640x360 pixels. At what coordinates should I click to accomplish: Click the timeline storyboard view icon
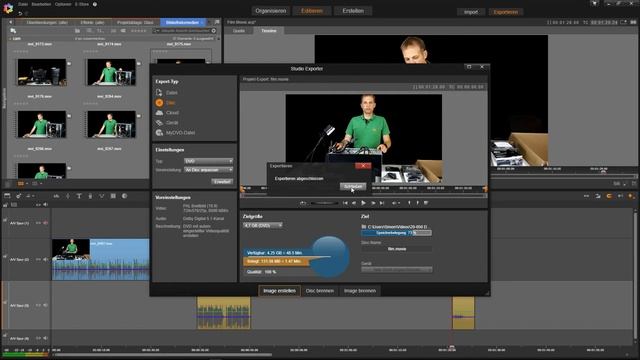tap(7, 196)
